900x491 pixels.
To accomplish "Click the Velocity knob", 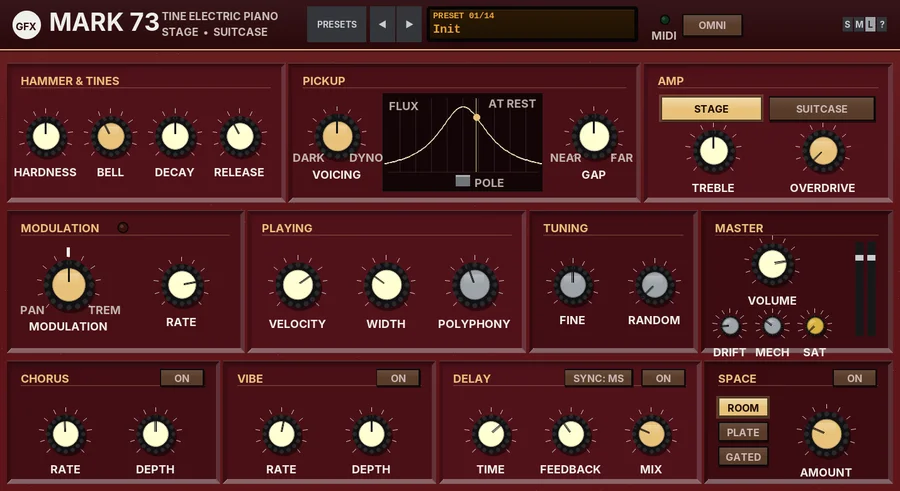I will tap(298, 286).
